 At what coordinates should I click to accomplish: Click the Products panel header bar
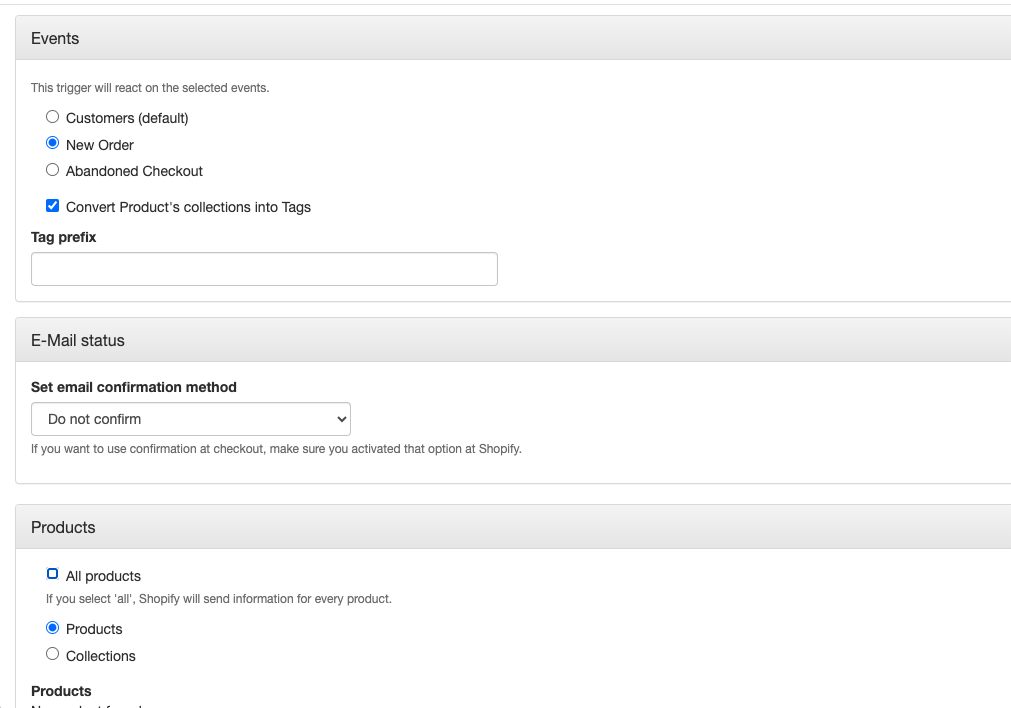pos(513,527)
